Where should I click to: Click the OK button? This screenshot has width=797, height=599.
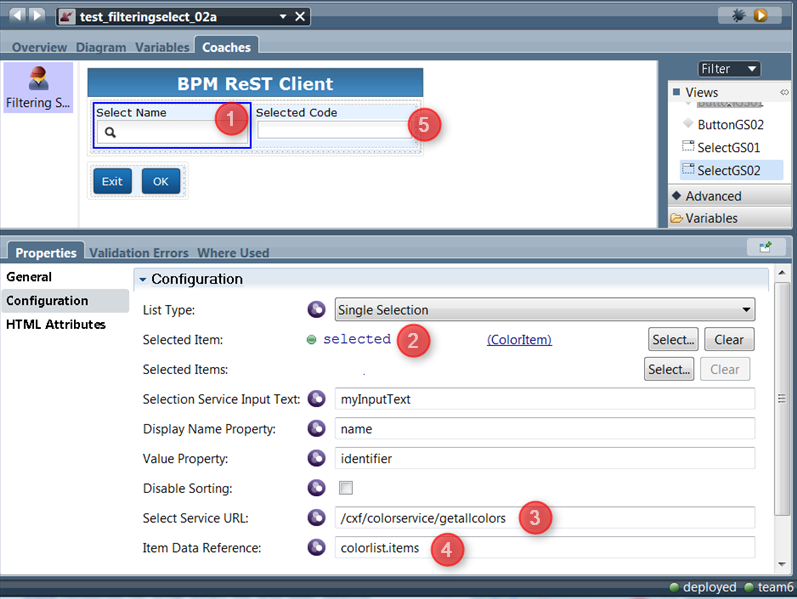(161, 182)
